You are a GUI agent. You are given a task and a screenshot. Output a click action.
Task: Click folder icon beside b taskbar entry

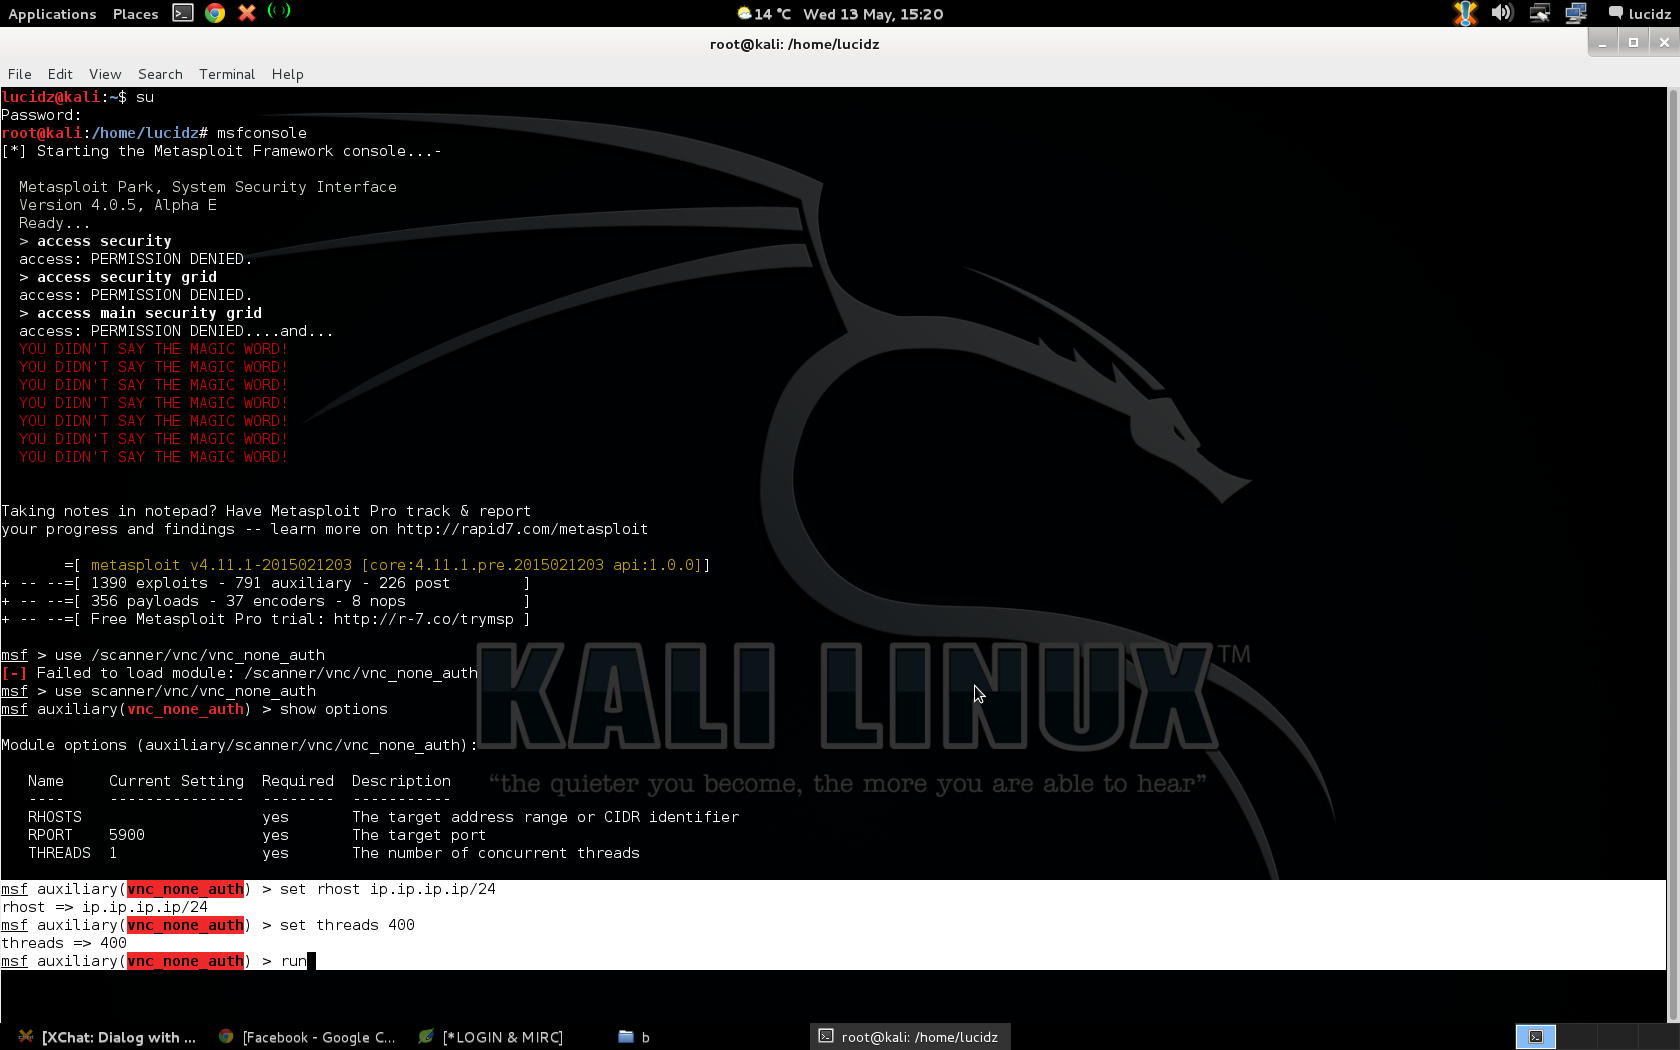click(x=626, y=1037)
